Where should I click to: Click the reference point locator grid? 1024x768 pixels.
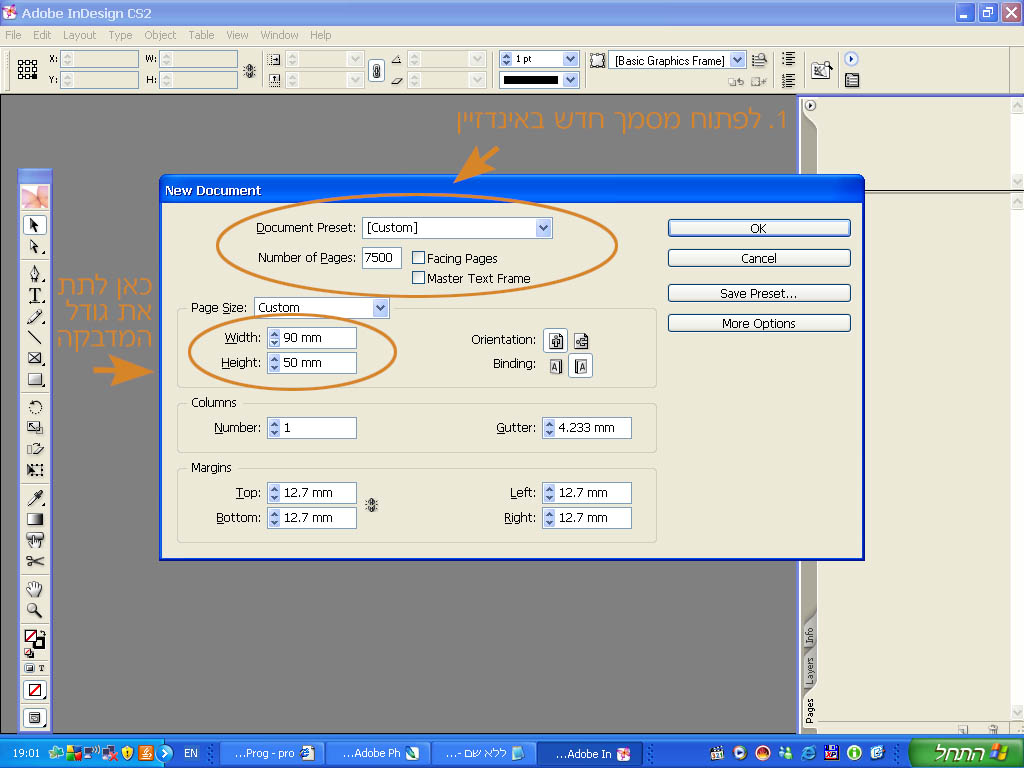coord(27,69)
